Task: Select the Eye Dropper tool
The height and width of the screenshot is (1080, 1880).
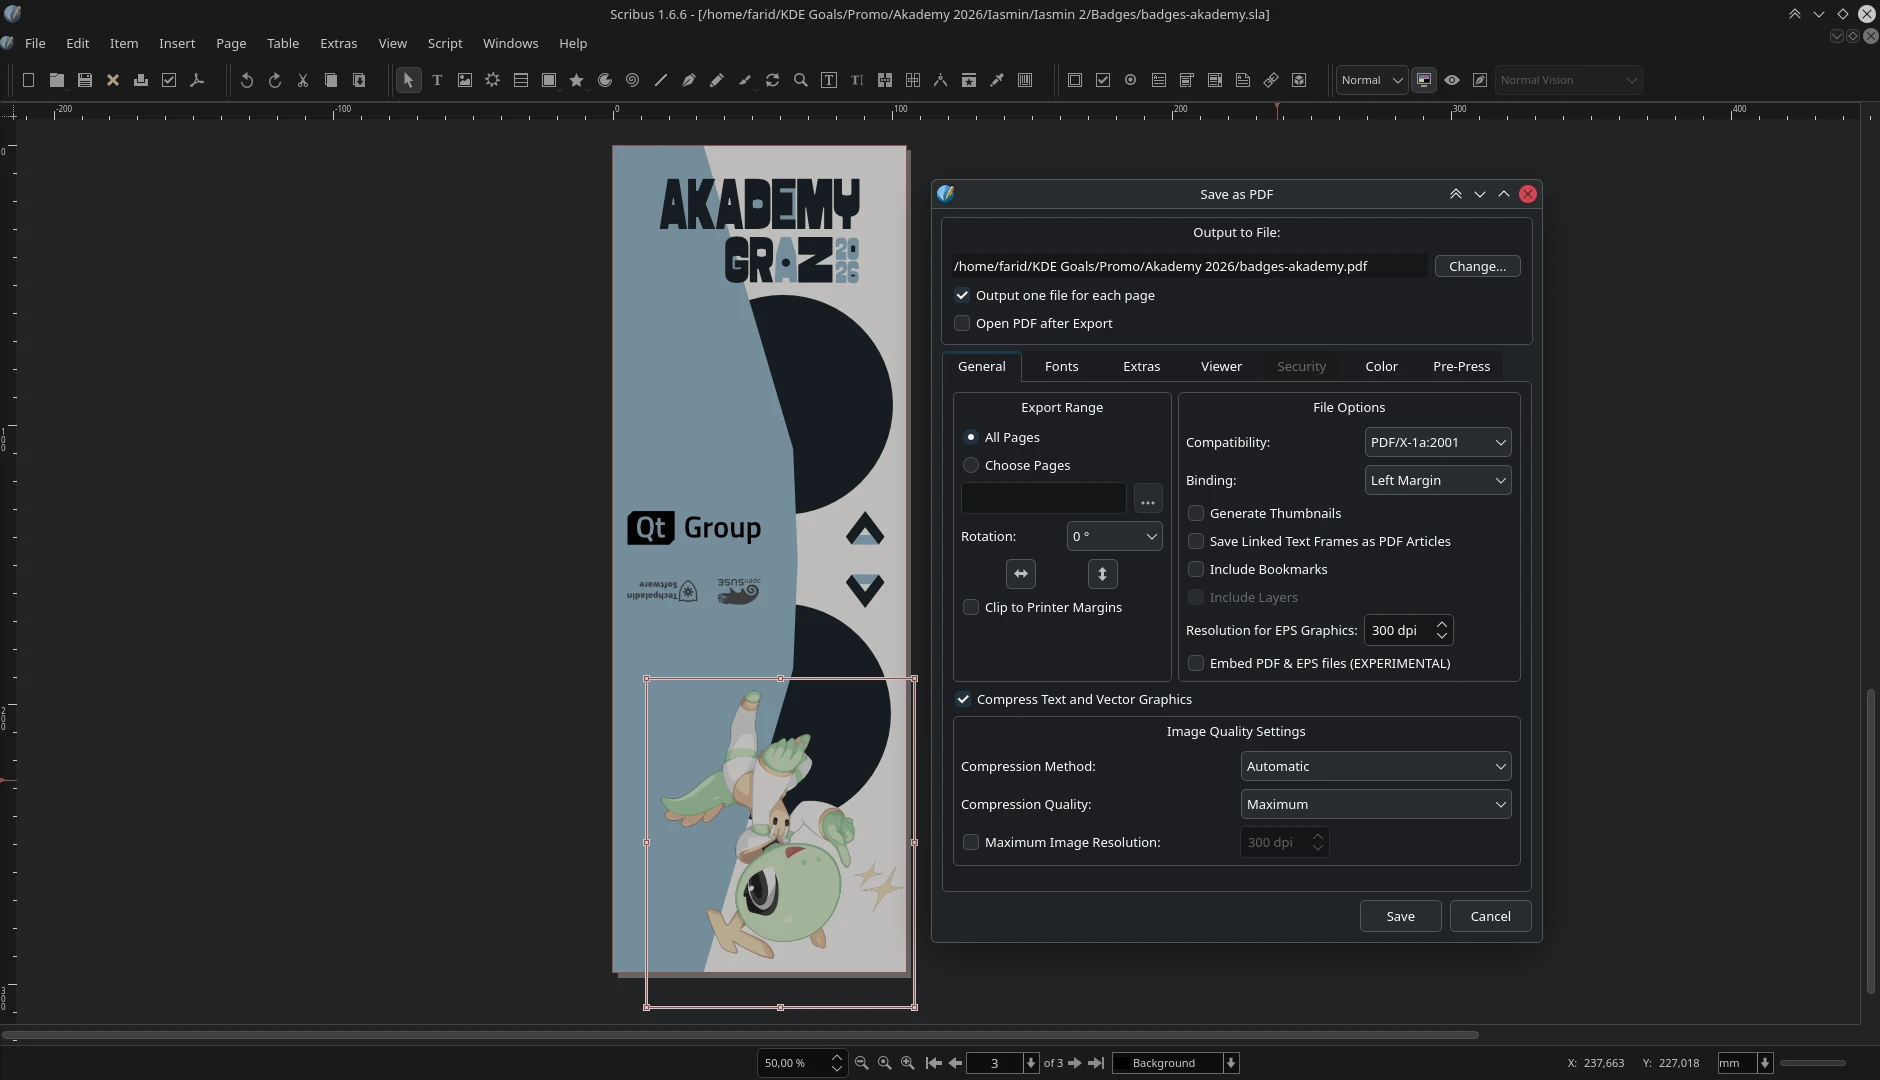Action: point(997,80)
